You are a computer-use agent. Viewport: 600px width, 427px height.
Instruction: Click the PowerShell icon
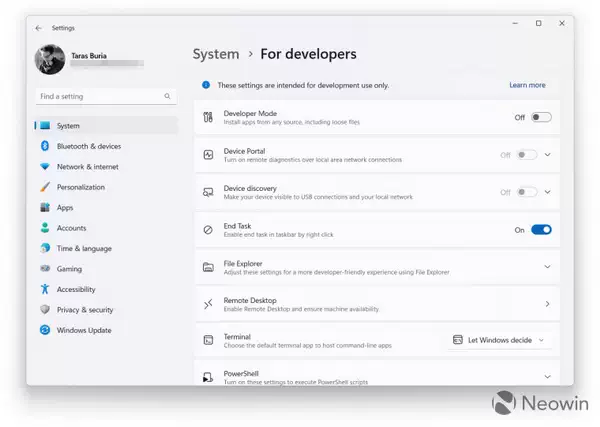coord(208,377)
